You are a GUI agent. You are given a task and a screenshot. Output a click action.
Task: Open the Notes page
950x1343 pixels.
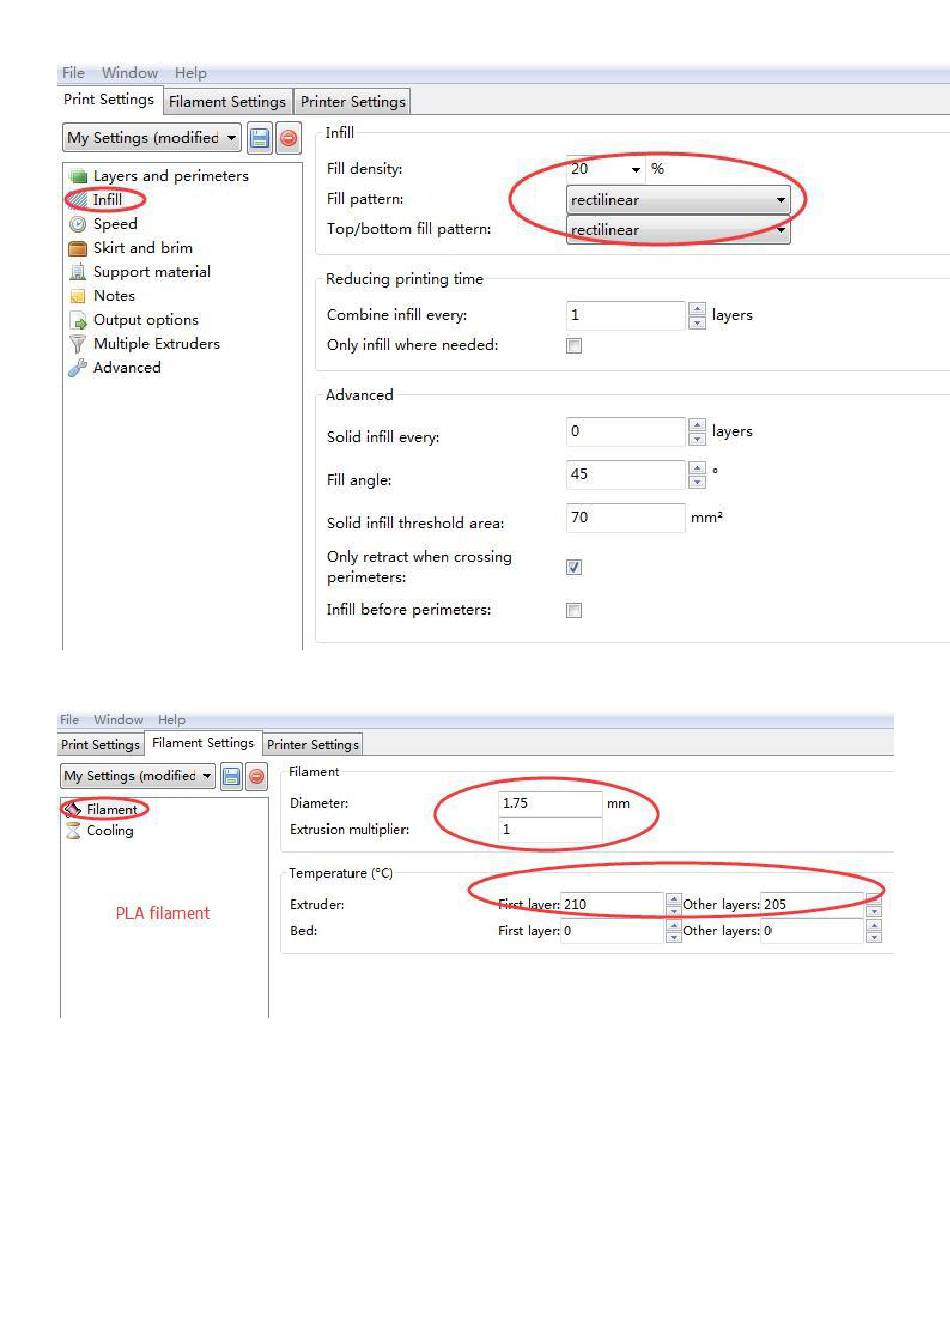coord(114,296)
